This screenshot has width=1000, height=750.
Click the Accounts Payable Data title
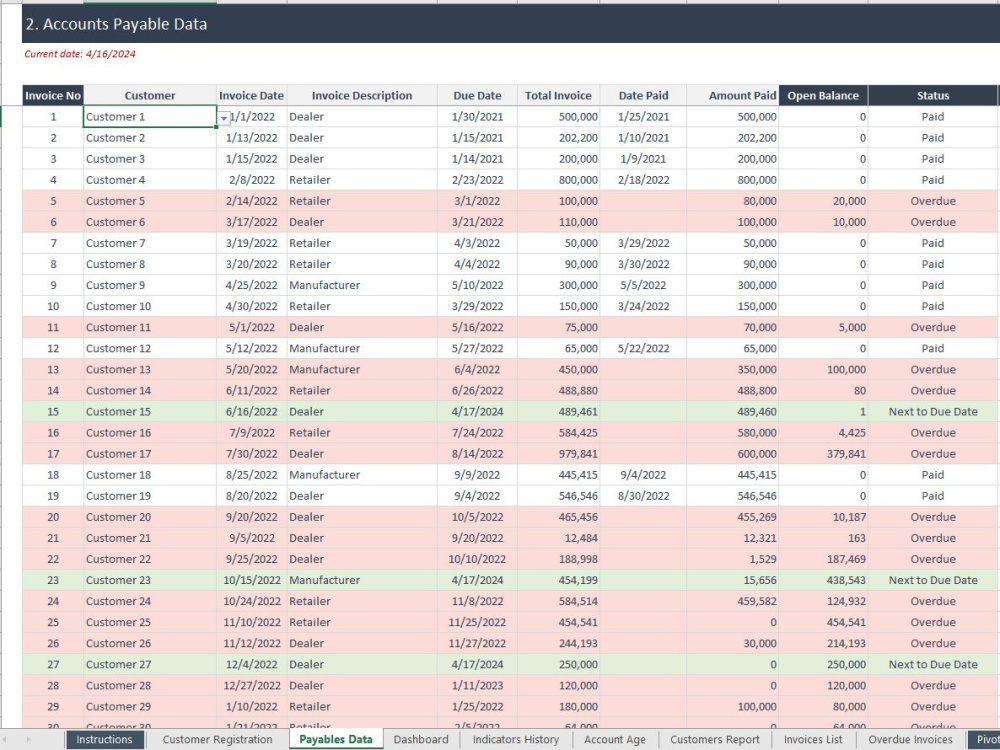(x=116, y=24)
